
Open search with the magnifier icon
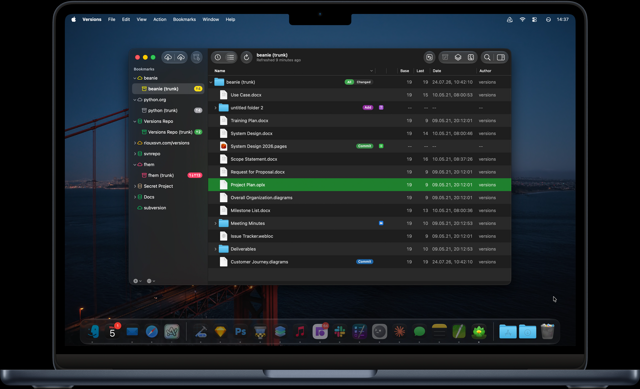[x=487, y=58]
